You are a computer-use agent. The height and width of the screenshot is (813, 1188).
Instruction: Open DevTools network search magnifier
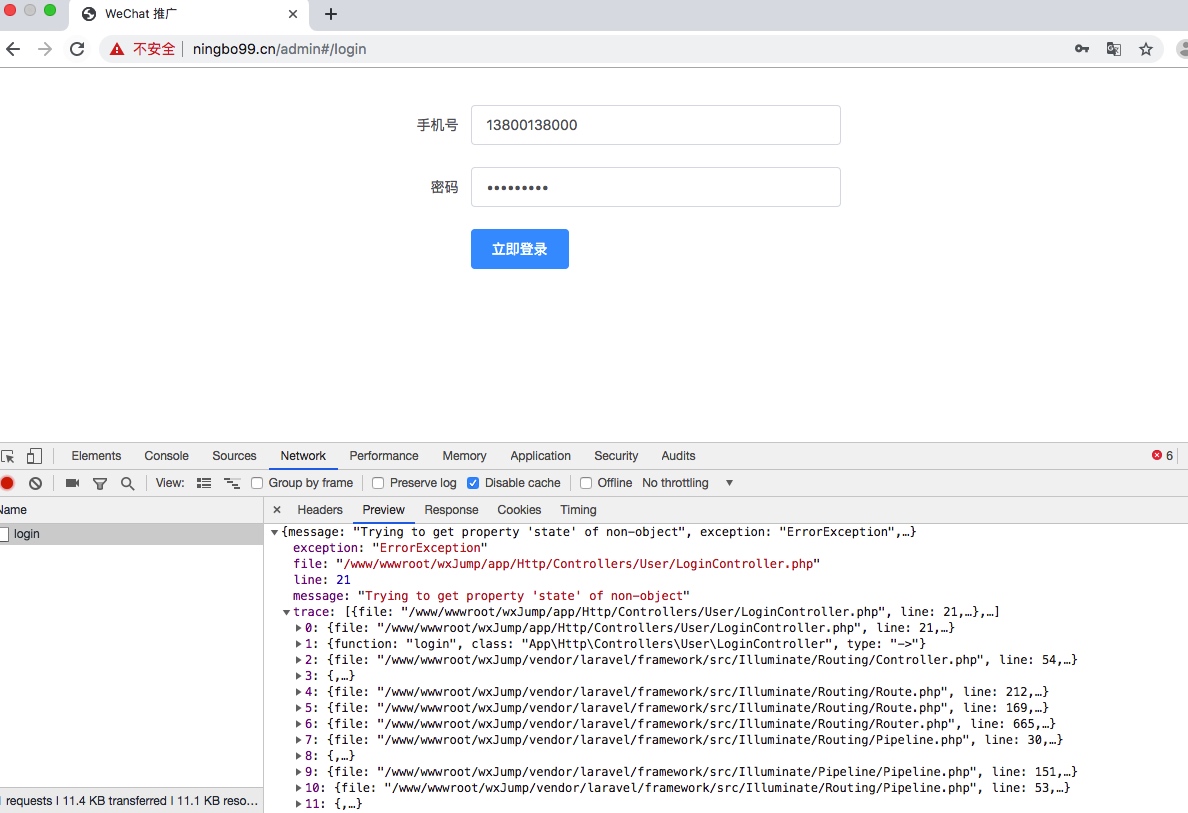(127, 483)
